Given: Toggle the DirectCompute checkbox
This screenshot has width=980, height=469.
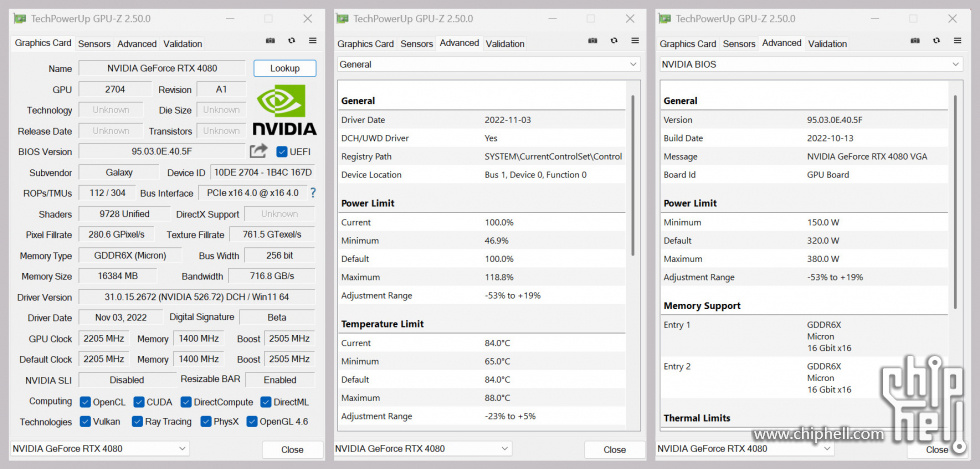Looking at the screenshot, I should [186, 401].
